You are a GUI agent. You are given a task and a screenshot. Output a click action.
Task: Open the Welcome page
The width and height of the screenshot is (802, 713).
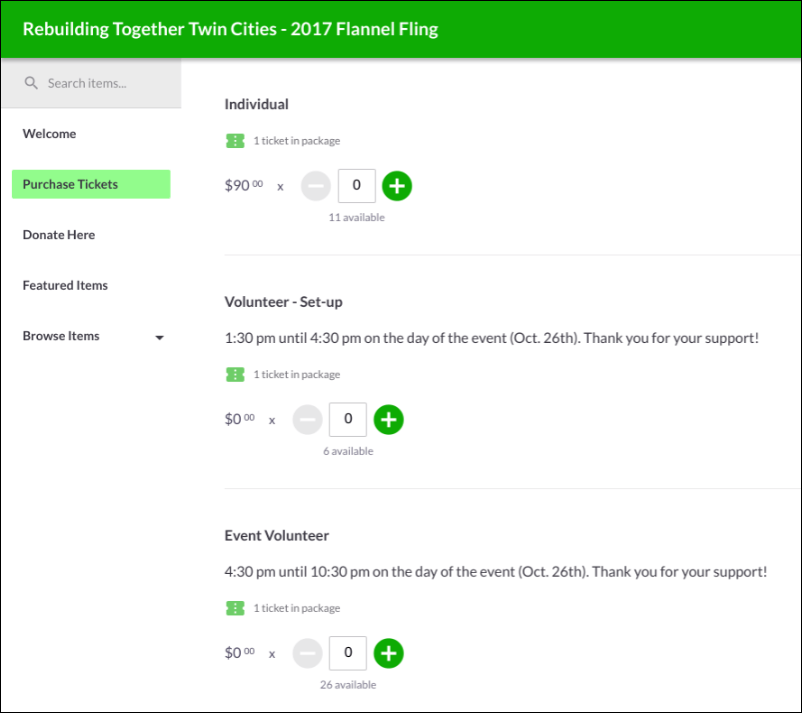tap(49, 133)
